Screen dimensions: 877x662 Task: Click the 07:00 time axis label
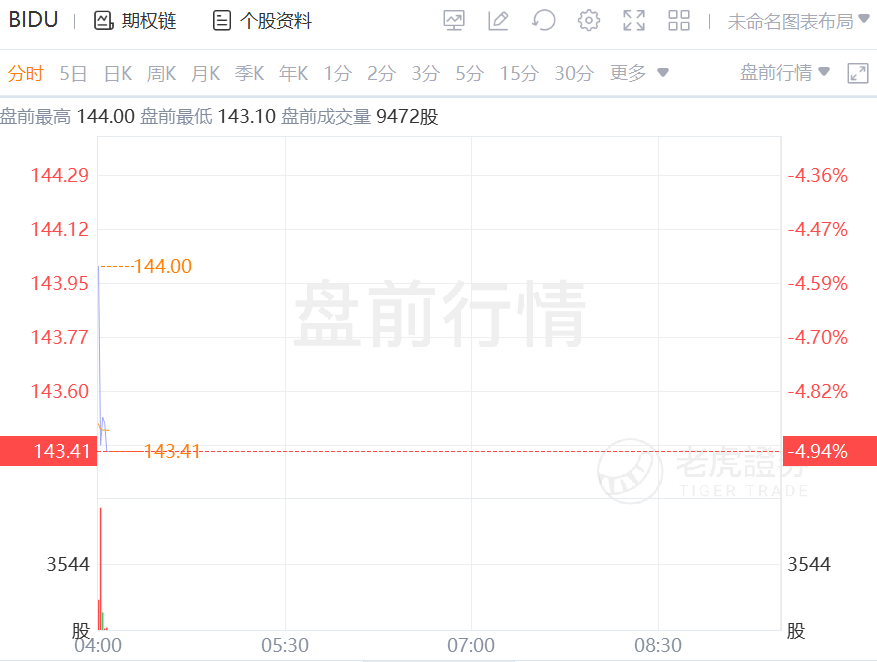[471, 646]
